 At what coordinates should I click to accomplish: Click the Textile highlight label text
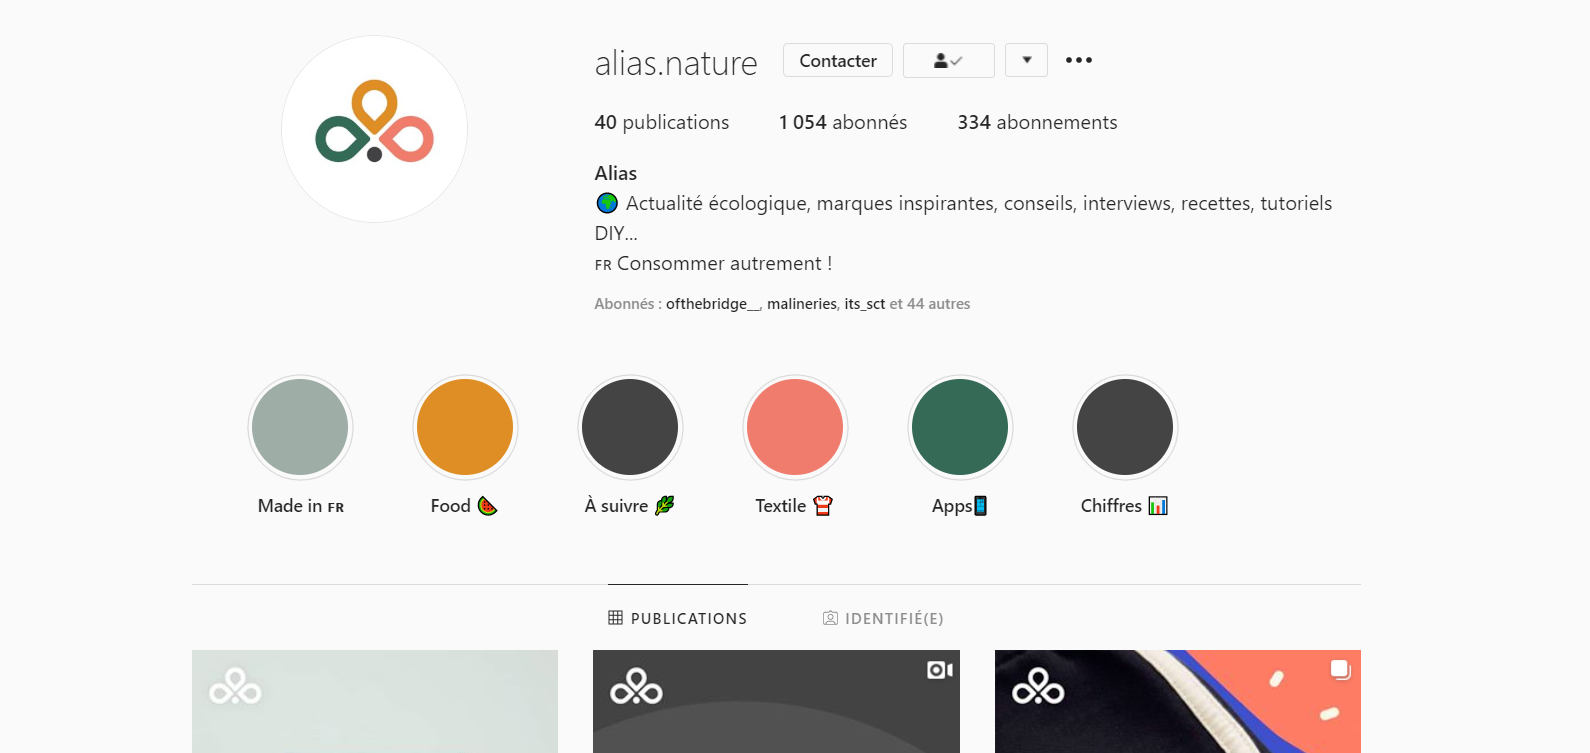click(794, 506)
